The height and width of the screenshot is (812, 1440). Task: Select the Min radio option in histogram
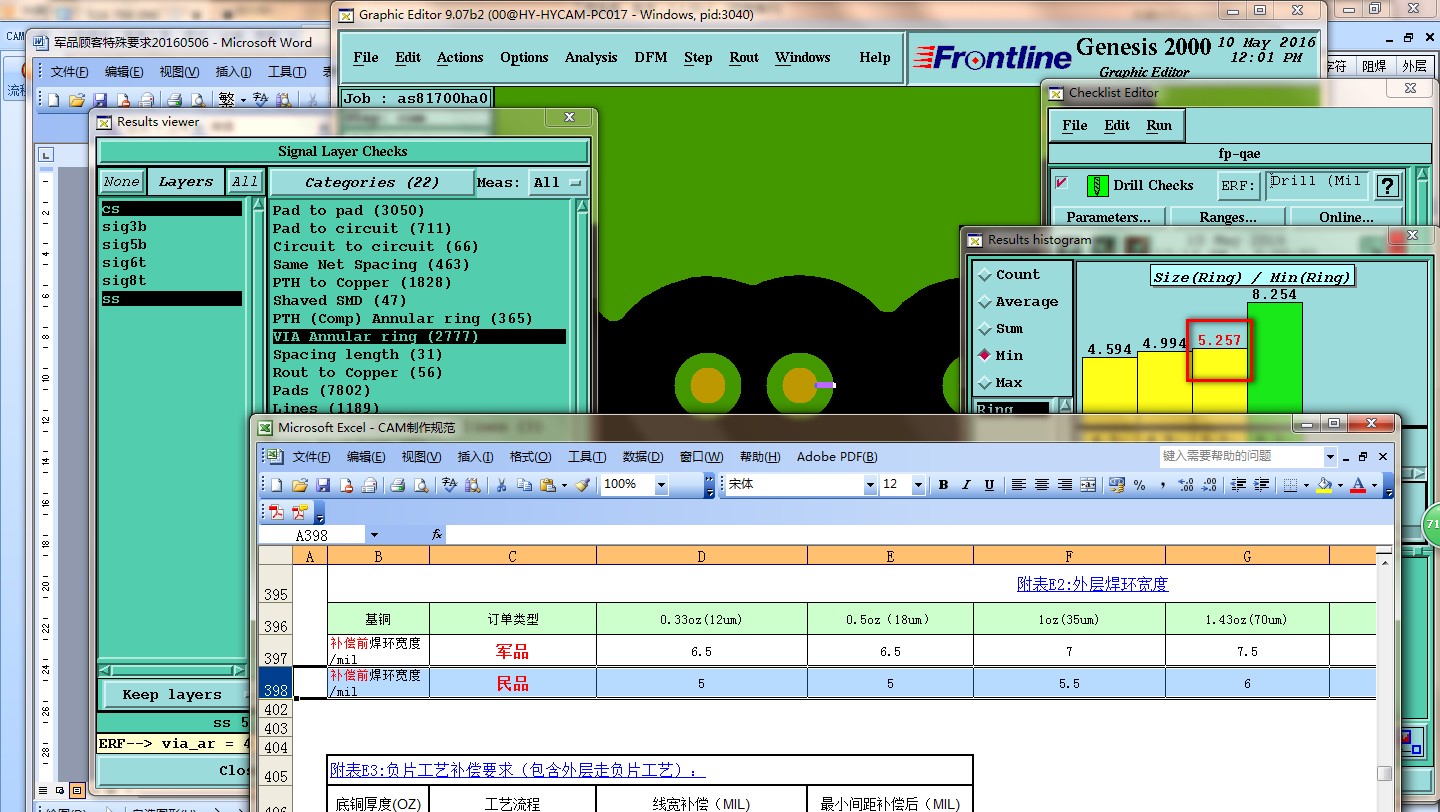point(985,355)
